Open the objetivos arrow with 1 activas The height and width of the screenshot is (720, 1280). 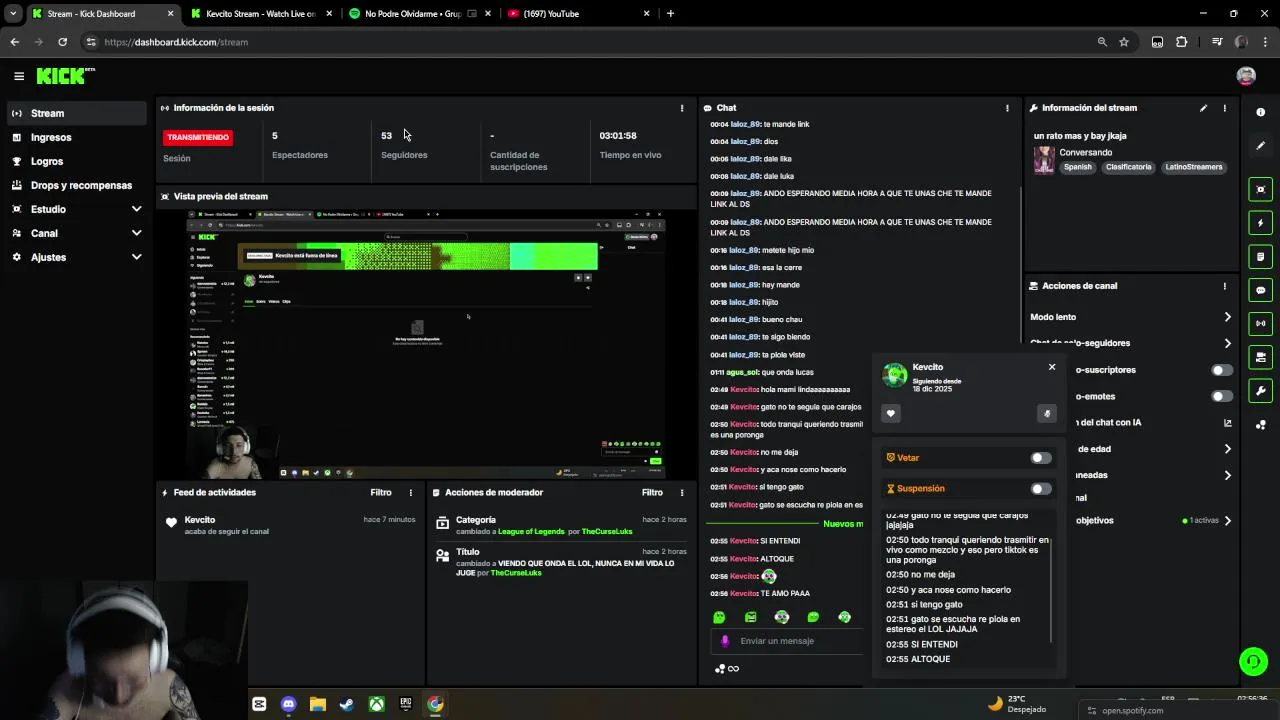[1227, 521]
